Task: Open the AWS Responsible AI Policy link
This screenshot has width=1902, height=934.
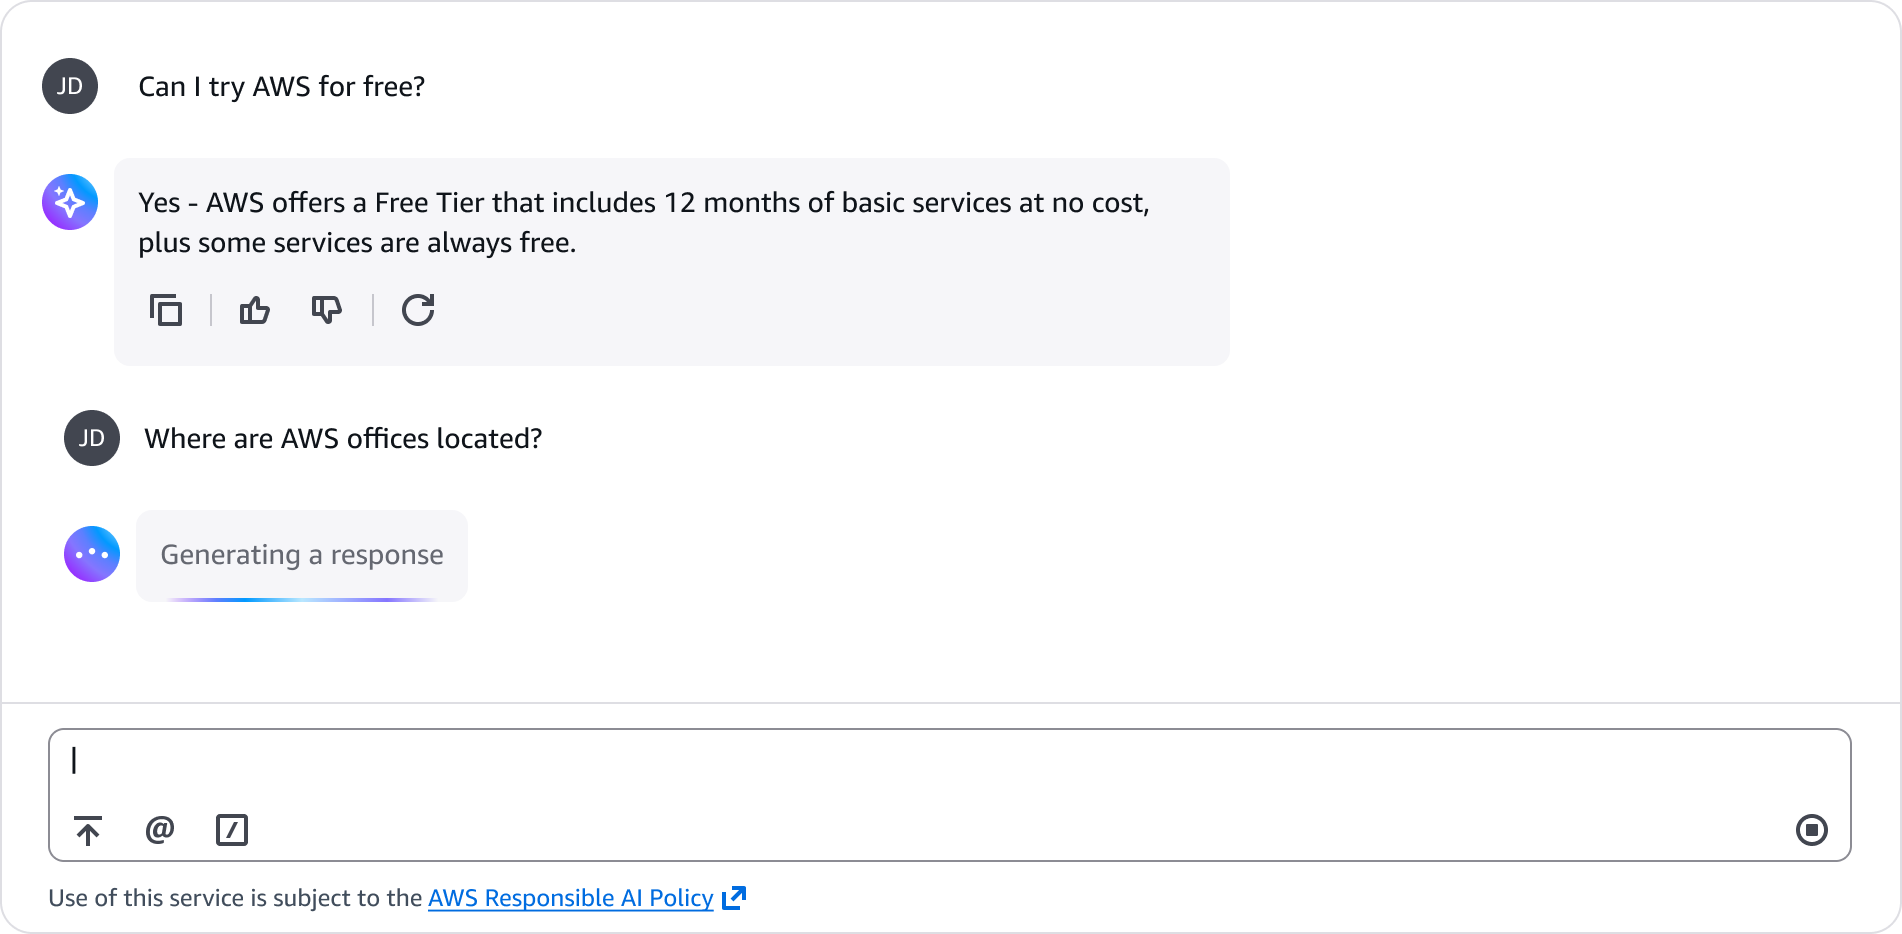Action: pyautogui.click(x=570, y=898)
